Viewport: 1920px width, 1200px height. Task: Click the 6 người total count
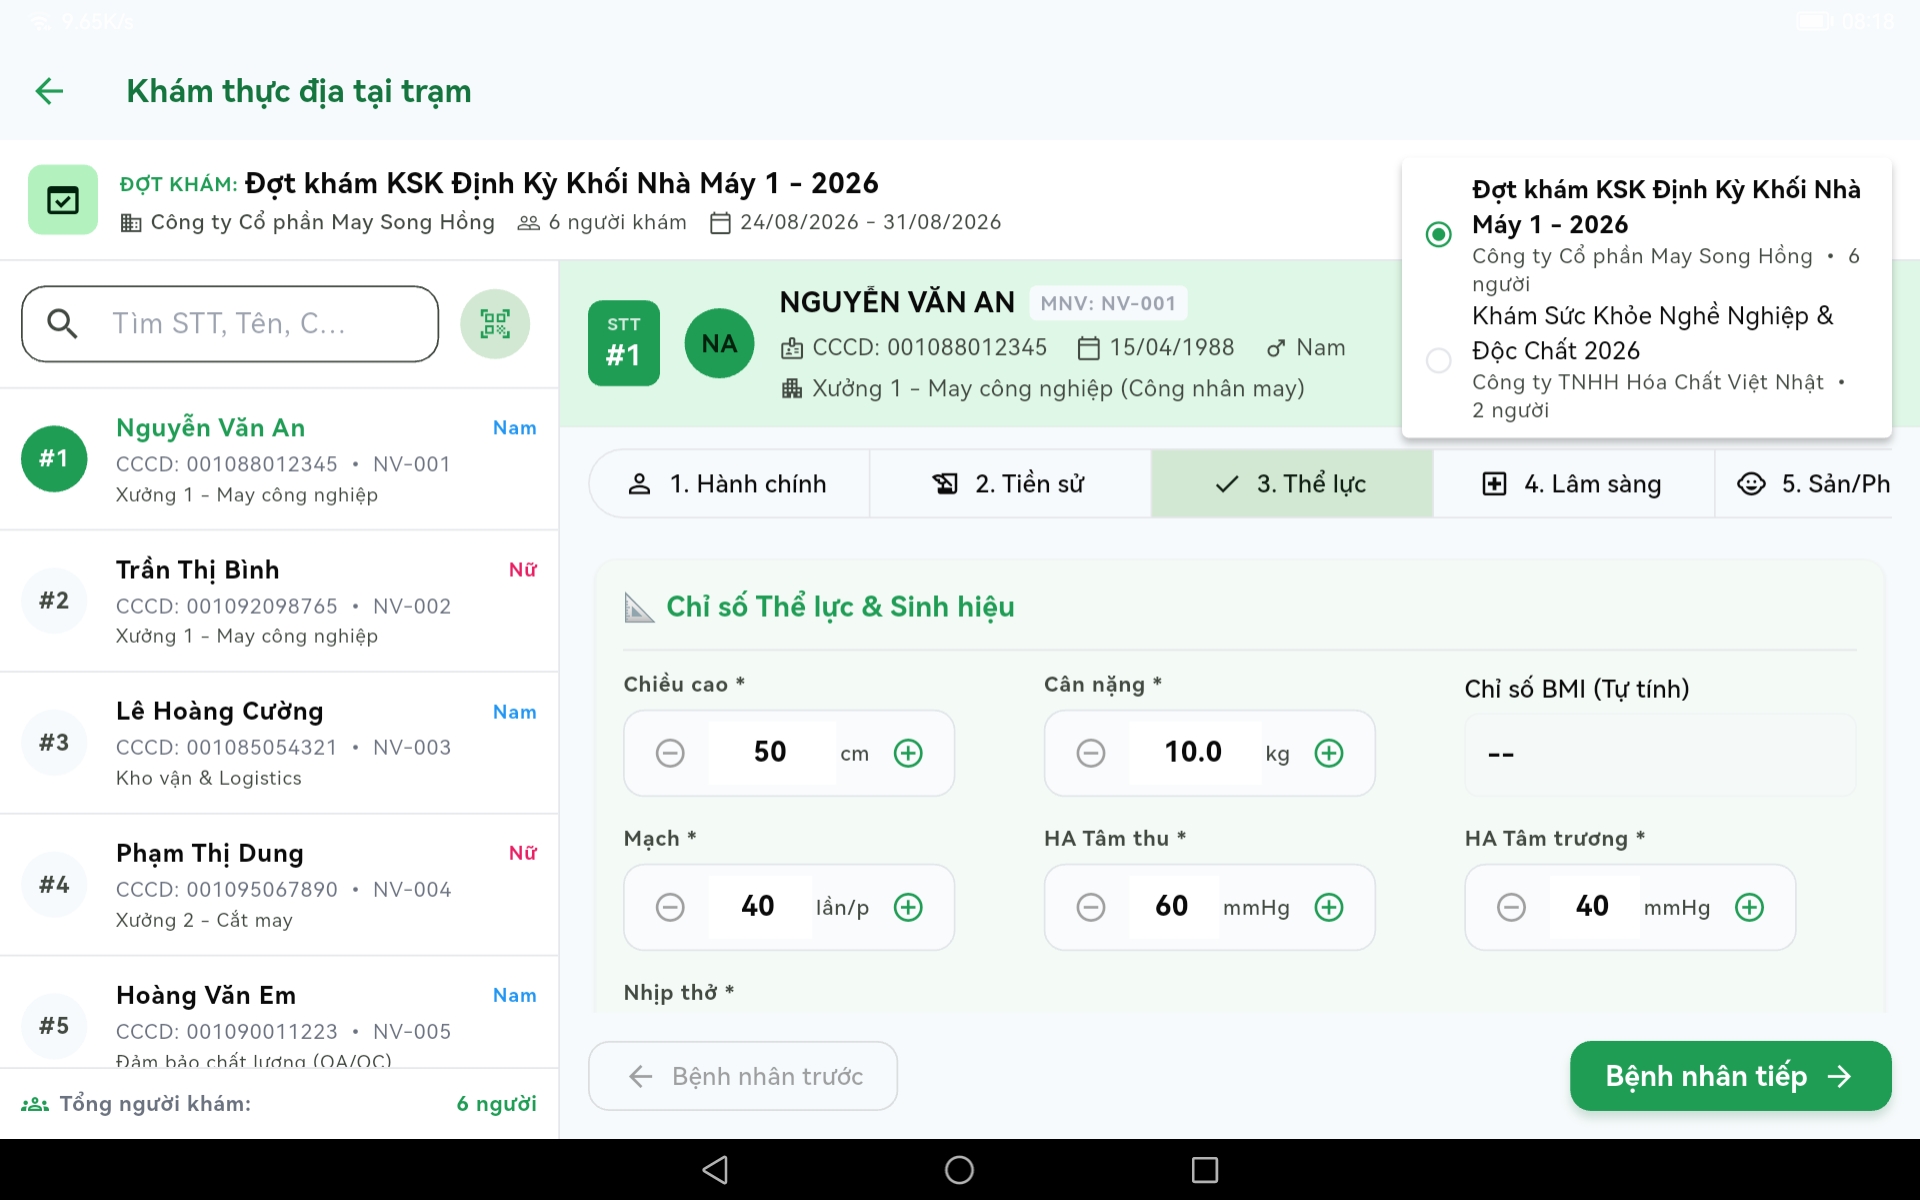(x=496, y=1104)
